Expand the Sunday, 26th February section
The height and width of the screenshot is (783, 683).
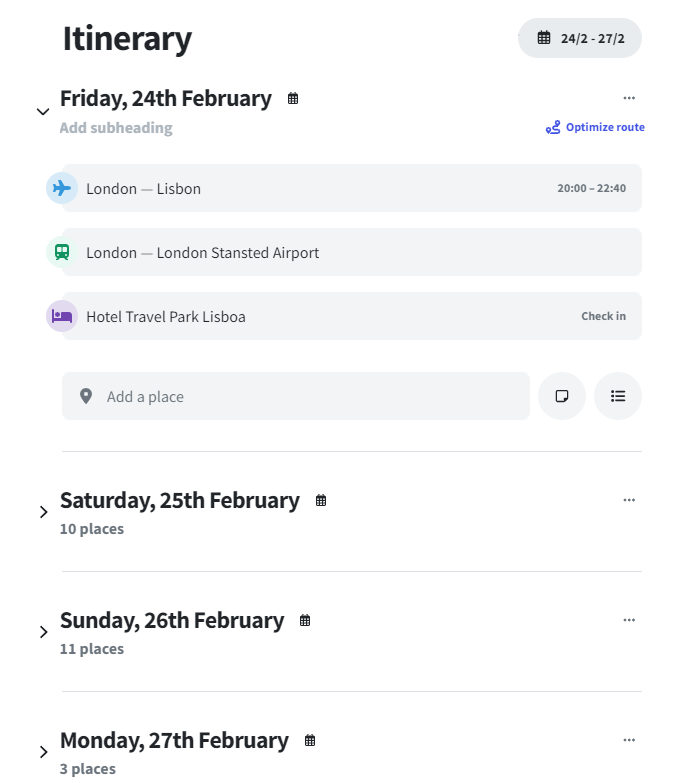pos(43,632)
